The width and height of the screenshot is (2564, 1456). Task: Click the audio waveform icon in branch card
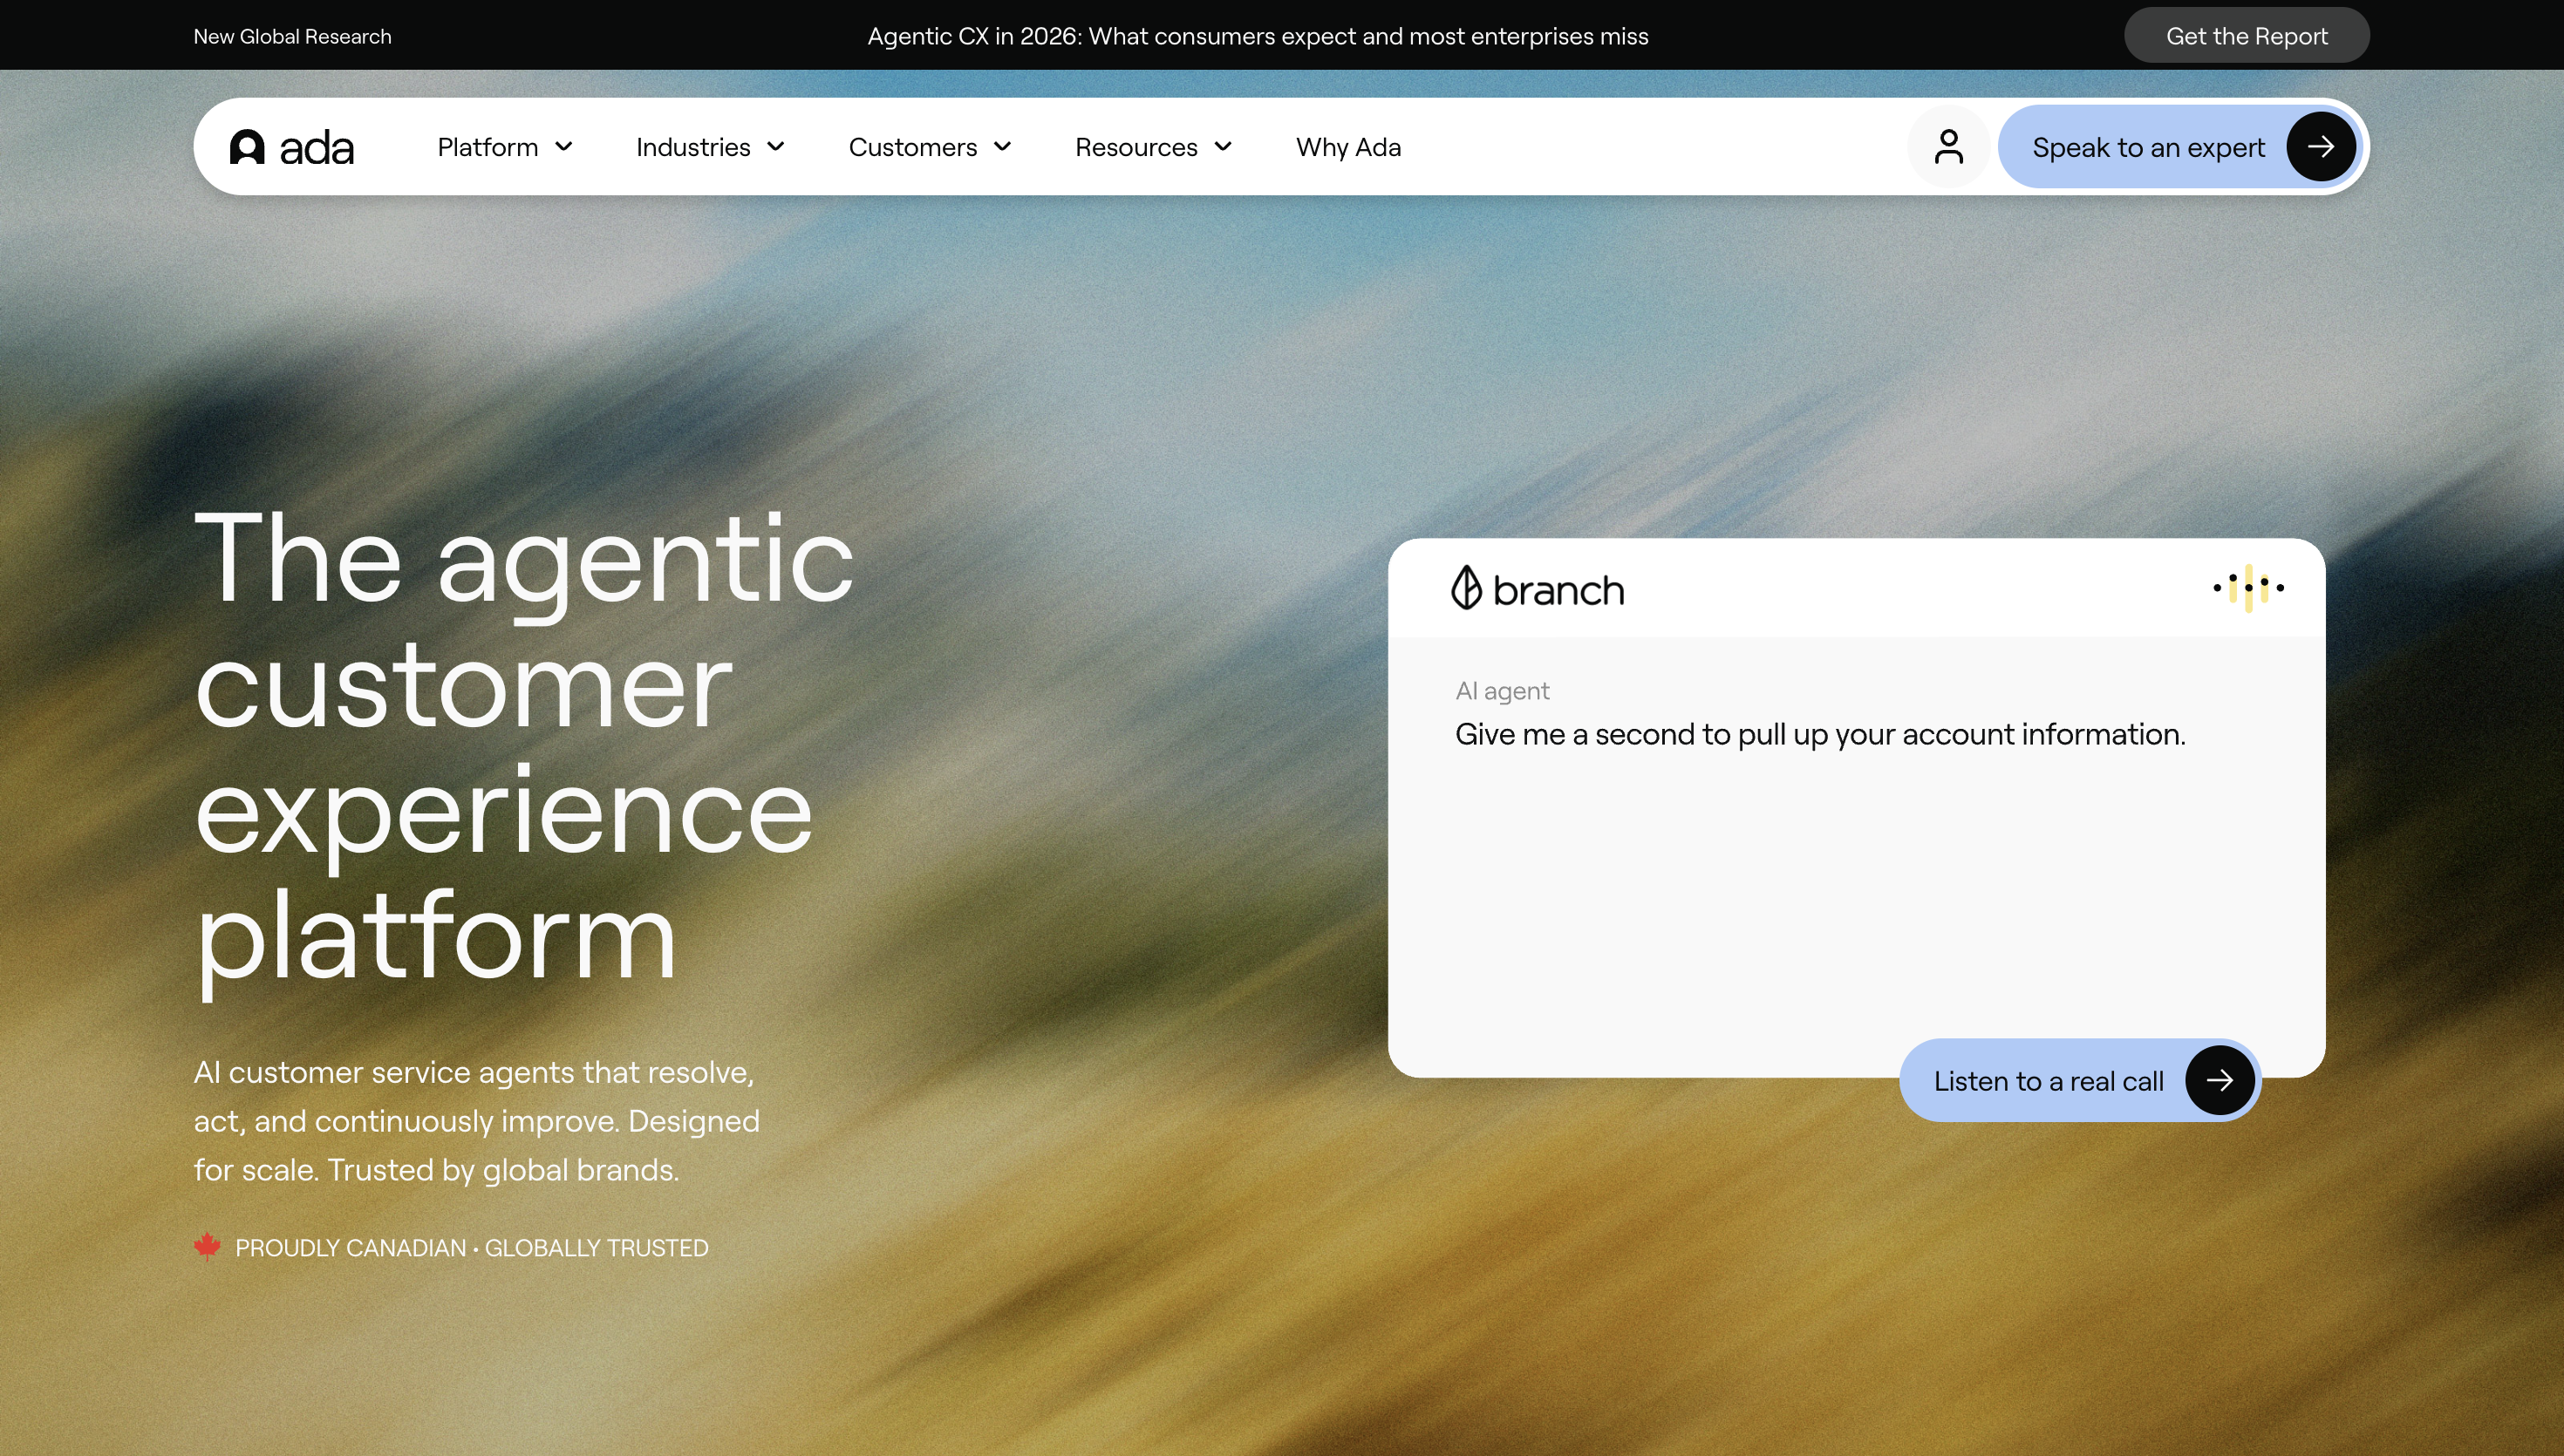[x=2248, y=588]
